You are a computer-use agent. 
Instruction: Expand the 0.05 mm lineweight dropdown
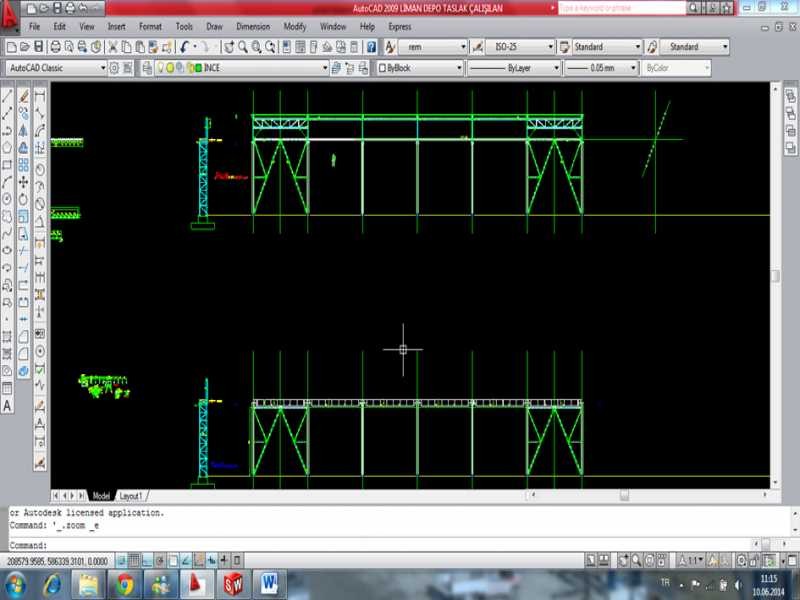coord(634,68)
